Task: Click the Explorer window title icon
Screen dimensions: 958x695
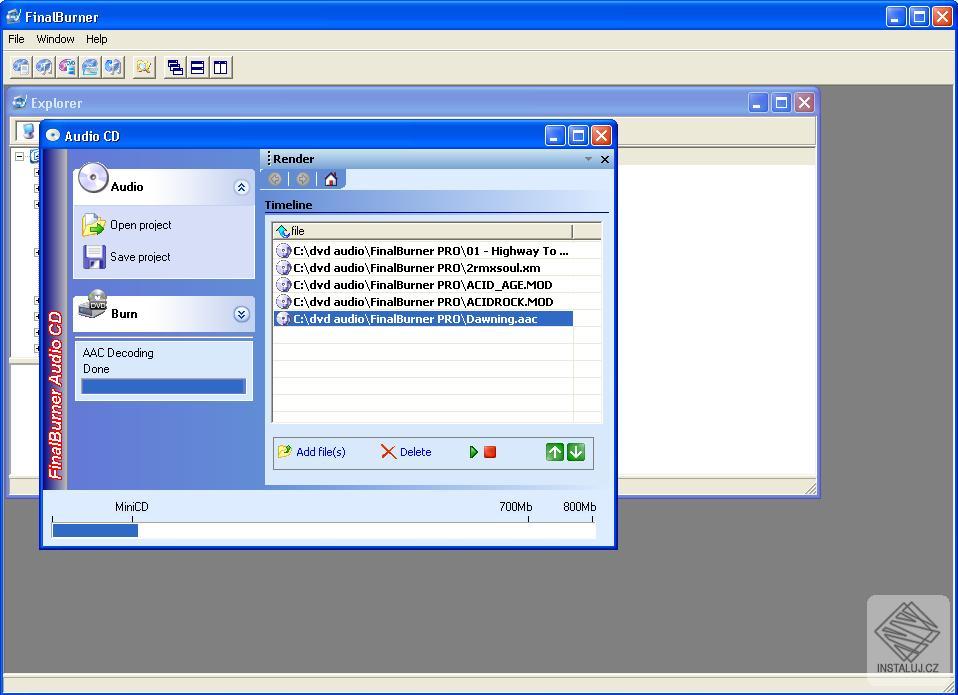Action: click(20, 102)
